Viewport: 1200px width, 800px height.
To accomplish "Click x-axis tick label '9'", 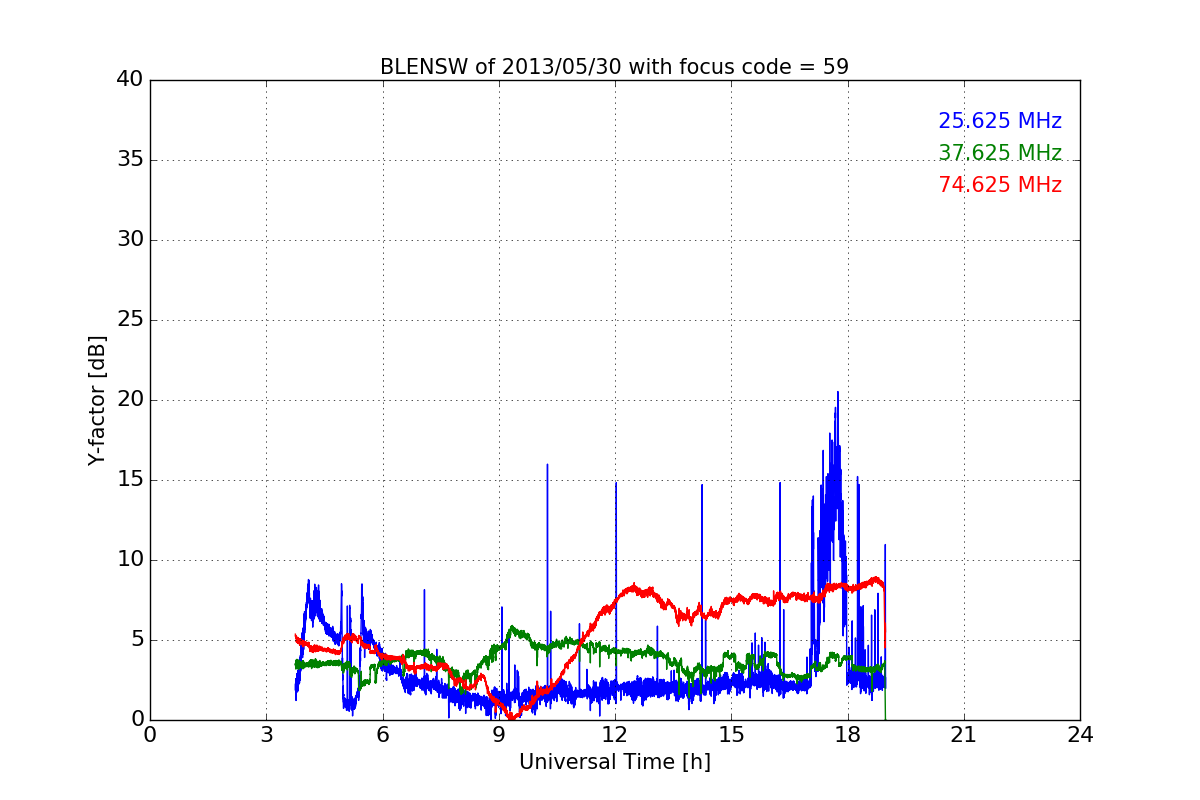I will (499, 735).
